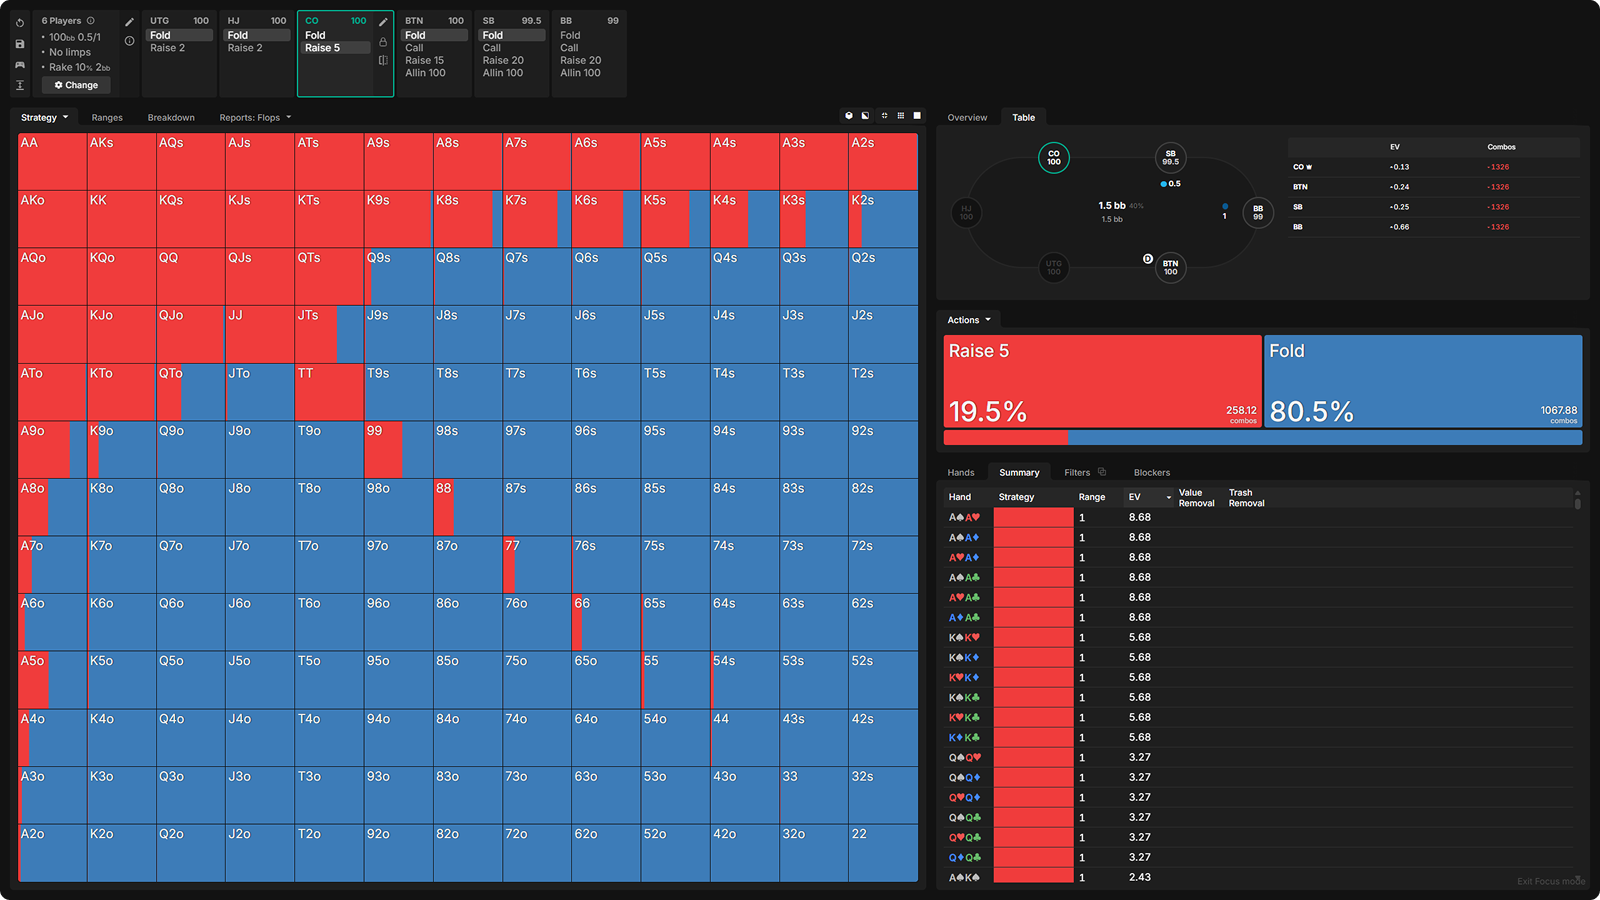Click the compare icon below CO lock
The image size is (1600, 900).
click(383, 61)
